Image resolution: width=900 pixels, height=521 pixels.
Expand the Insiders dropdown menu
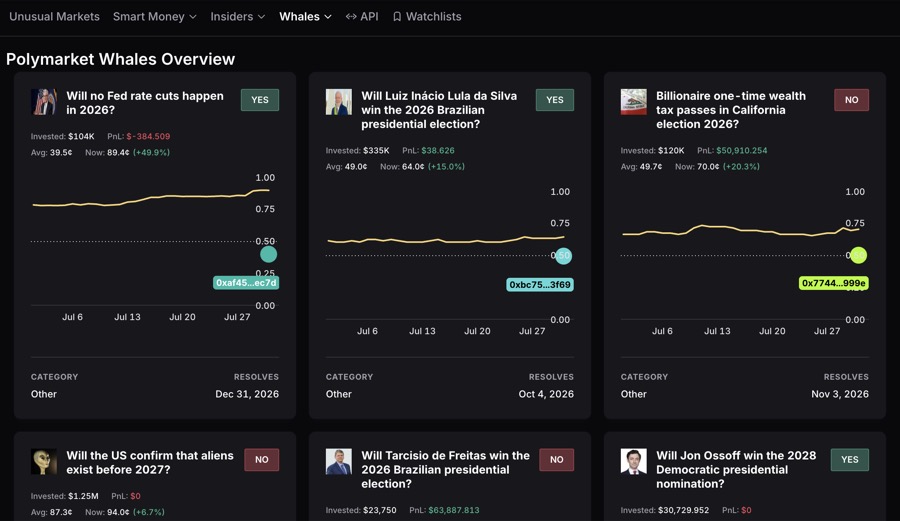click(x=237, y=17)
